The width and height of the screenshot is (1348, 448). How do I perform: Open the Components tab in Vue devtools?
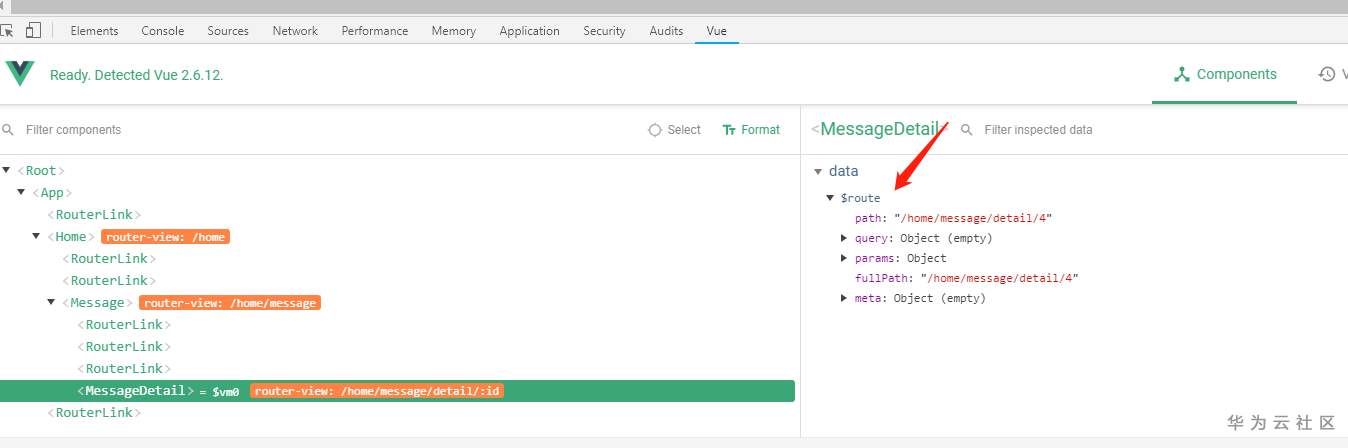(1224, 74)
